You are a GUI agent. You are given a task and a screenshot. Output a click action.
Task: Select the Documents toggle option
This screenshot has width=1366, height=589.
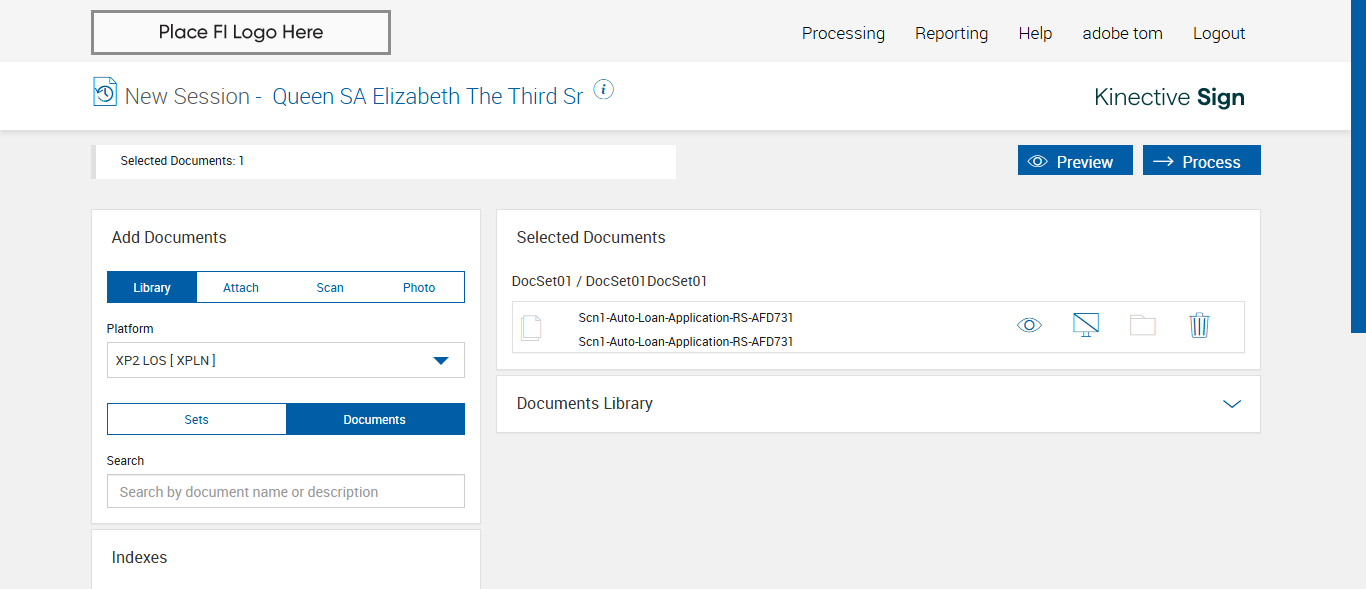pos(375,420)
